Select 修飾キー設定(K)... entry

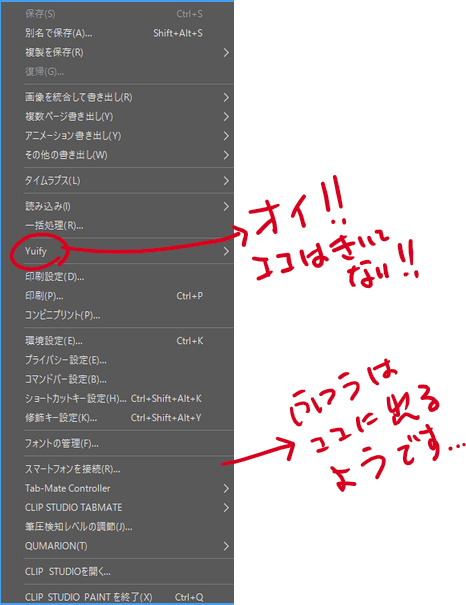(x=117, y=418)
